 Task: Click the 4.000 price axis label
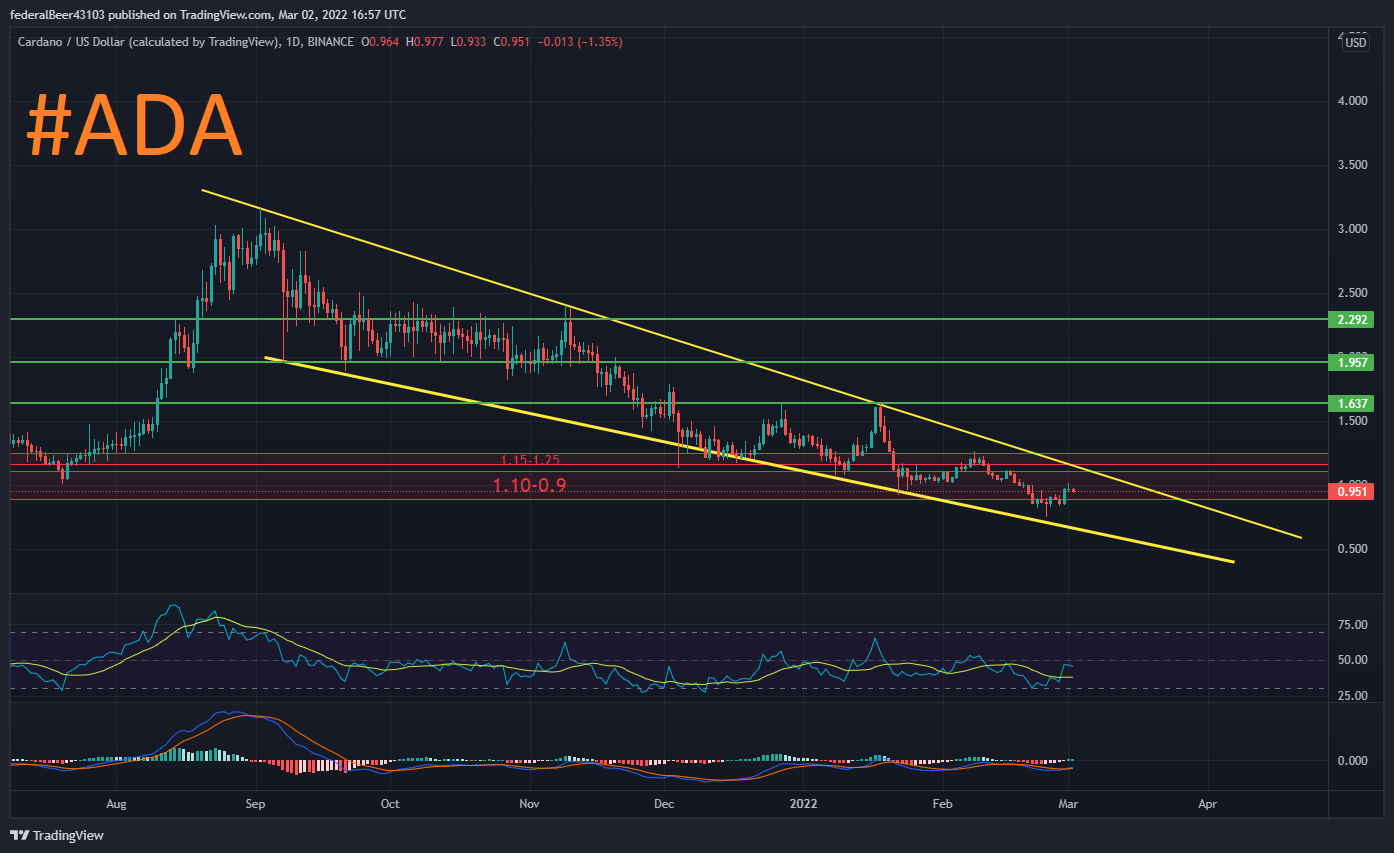1353,101
